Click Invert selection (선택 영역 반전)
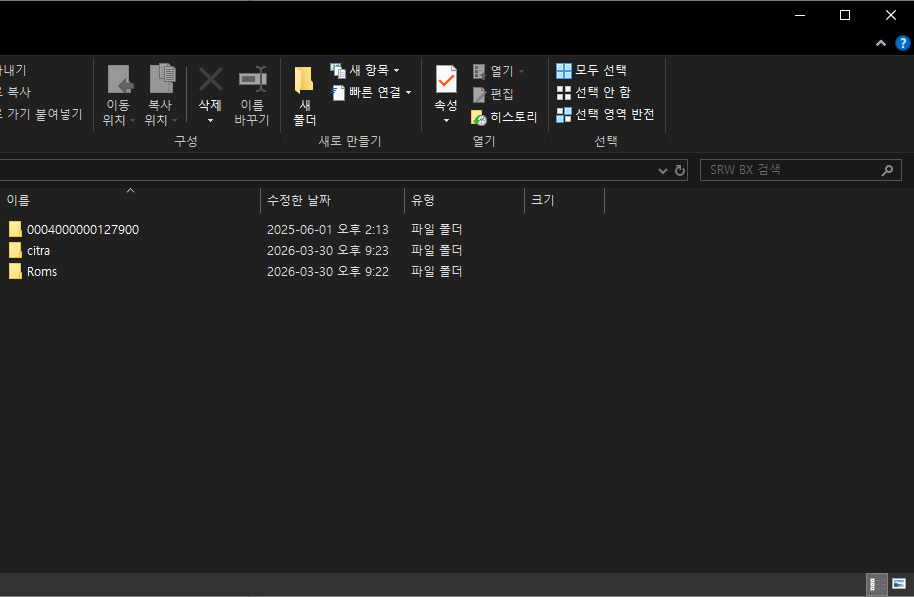The width and height of the screenshot is (914, 597). pos(606,114)
